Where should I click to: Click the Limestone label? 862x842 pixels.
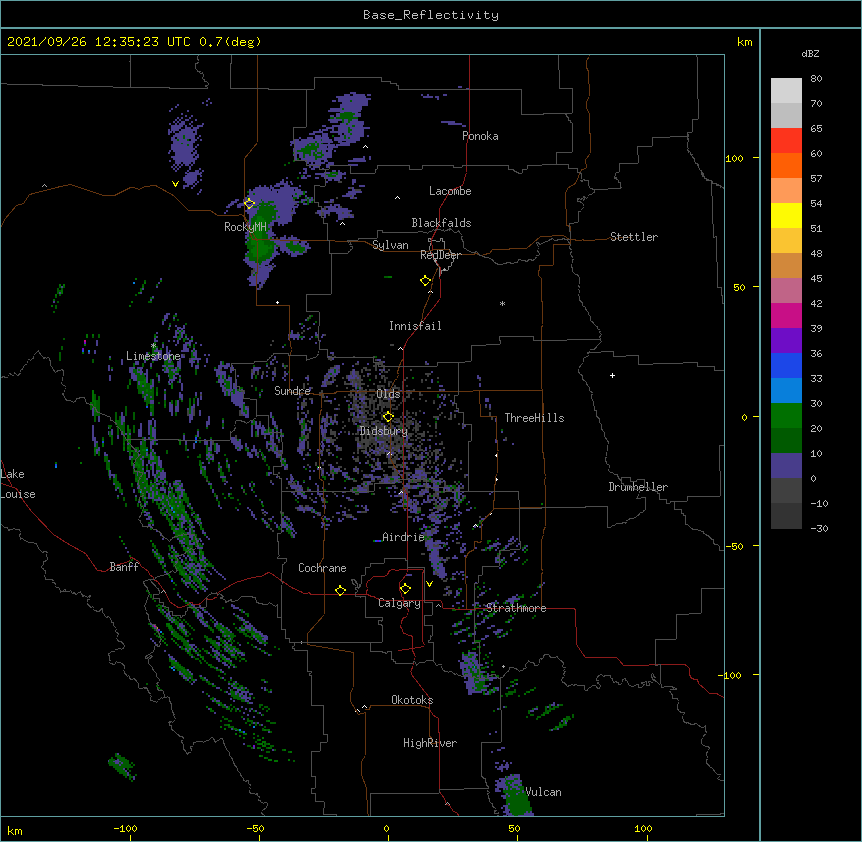pos(153,356)
